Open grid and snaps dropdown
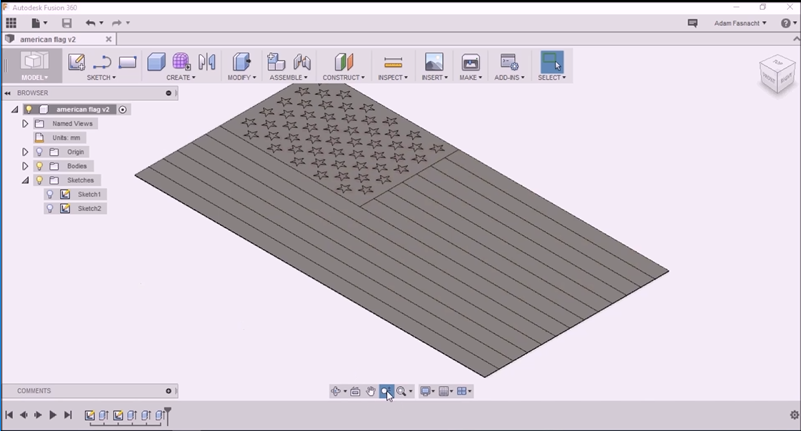801x431 pixels. click(446, 391)
